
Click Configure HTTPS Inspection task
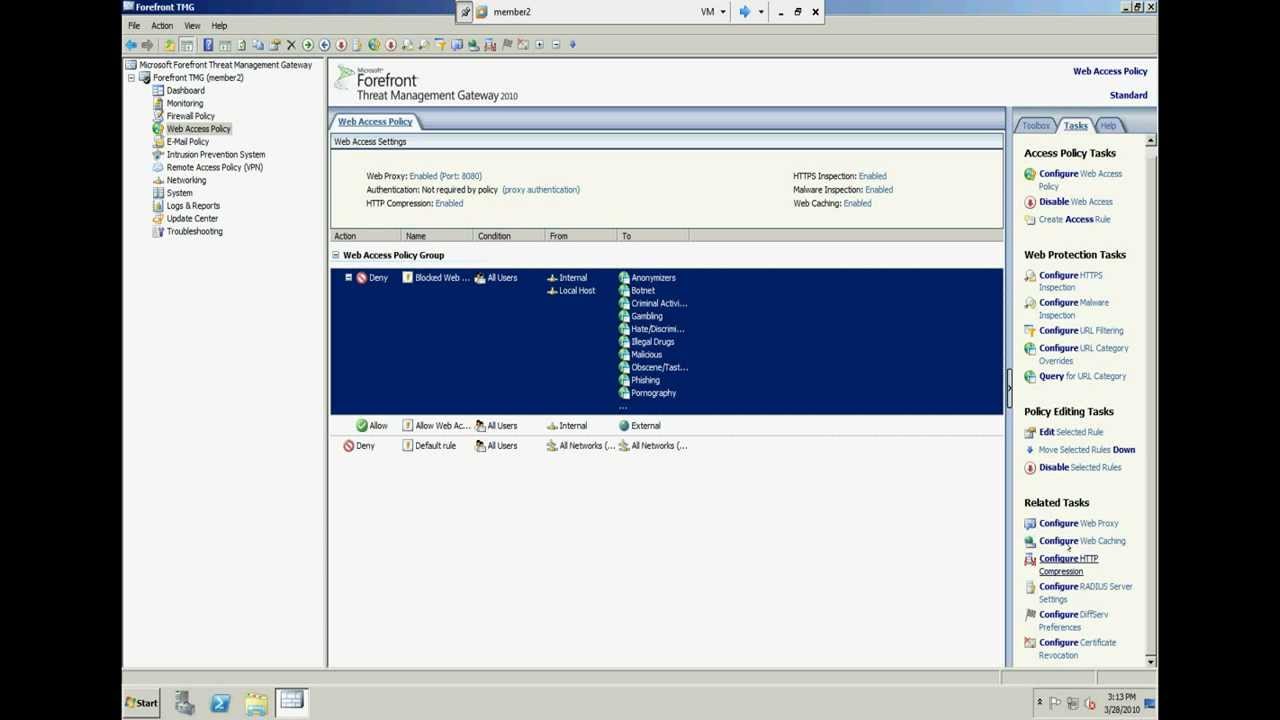click(x=1070, y=281)
